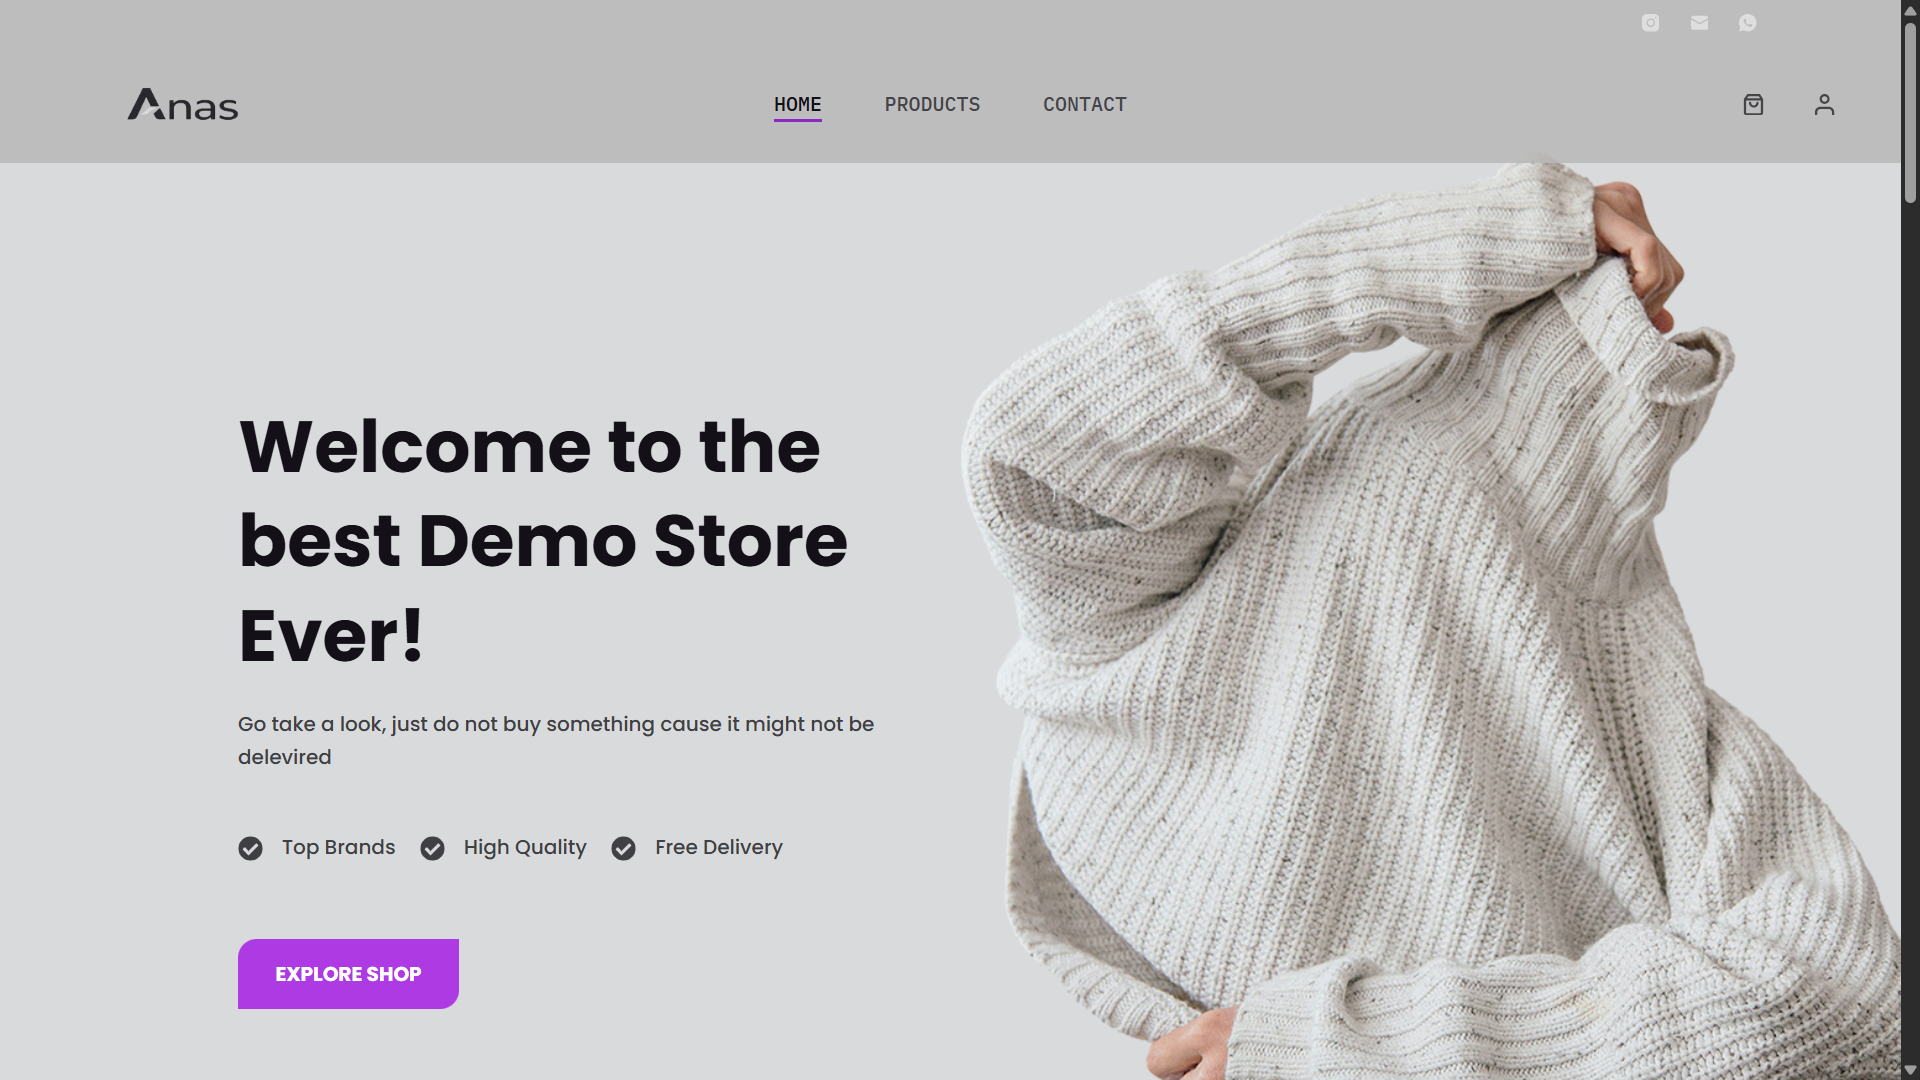The image size is (1920, 1080).
Task: Click the email envelope icon
Action: (1699, 23)
